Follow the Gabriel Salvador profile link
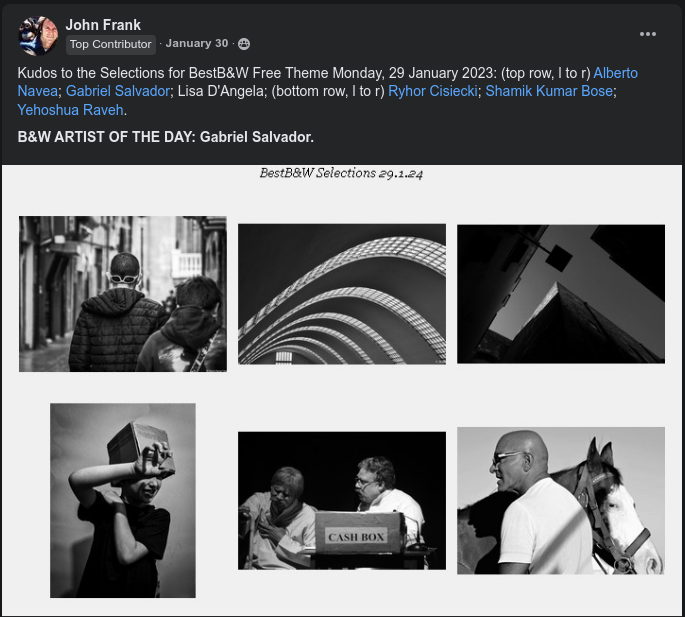The height and width of the screenshot is (617, 685). click(118, 91)
